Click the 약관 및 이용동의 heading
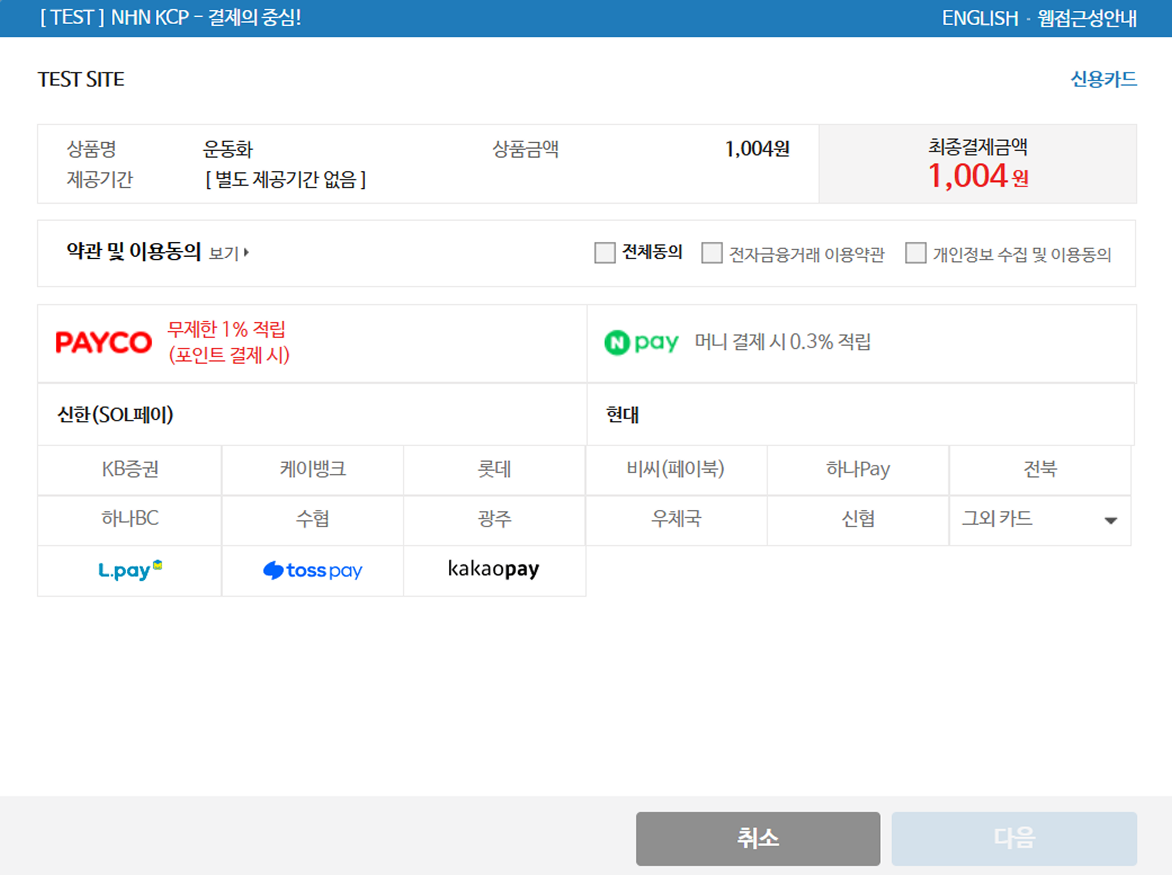 point(134,252)
